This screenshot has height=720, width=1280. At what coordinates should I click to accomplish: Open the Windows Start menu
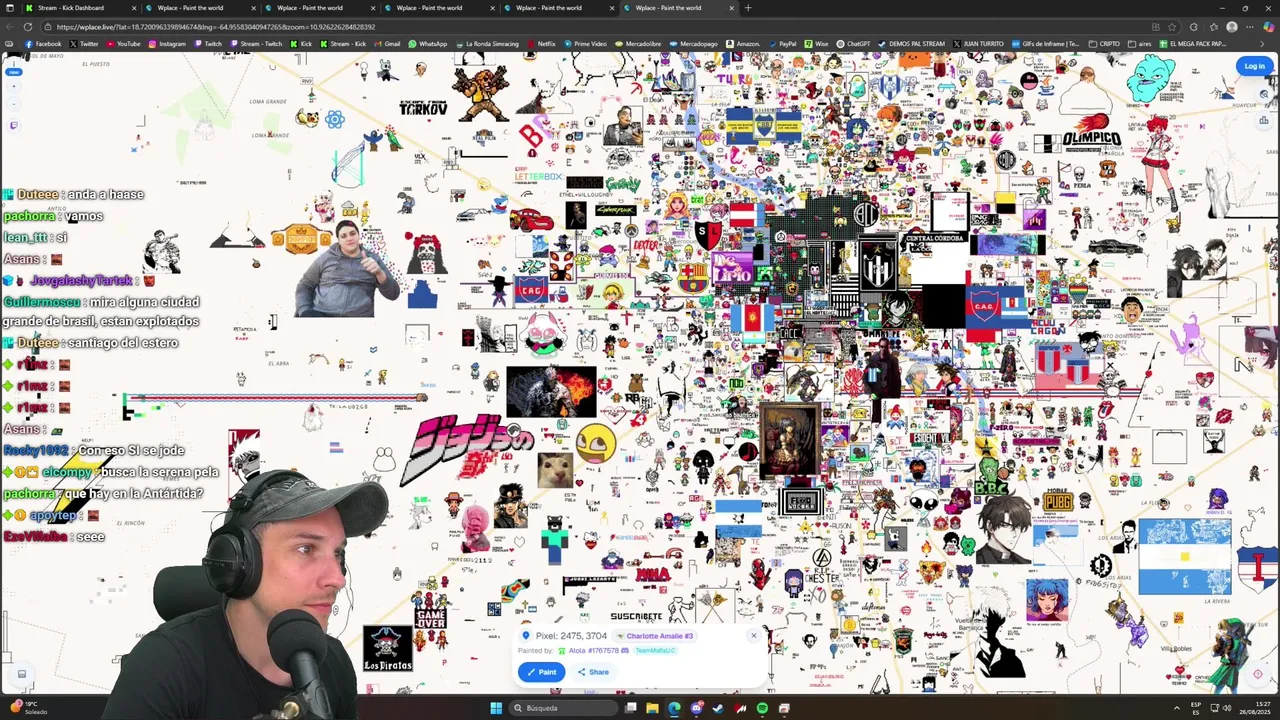pyautogui.click(x=496, y=708)
